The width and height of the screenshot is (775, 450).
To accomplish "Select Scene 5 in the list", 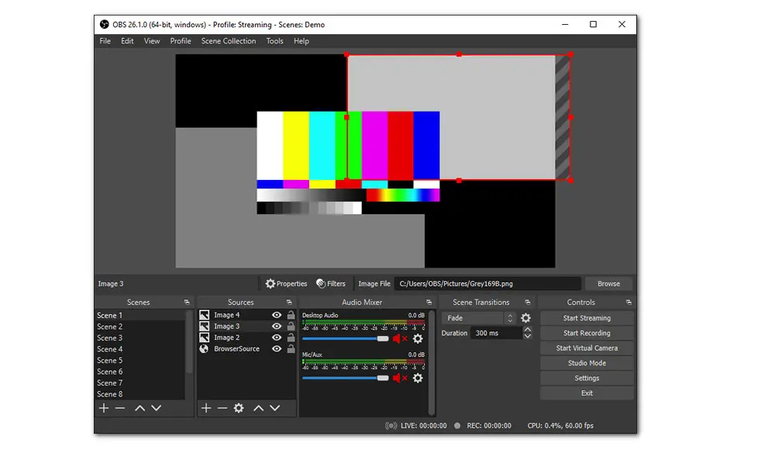I will [140, 360].
